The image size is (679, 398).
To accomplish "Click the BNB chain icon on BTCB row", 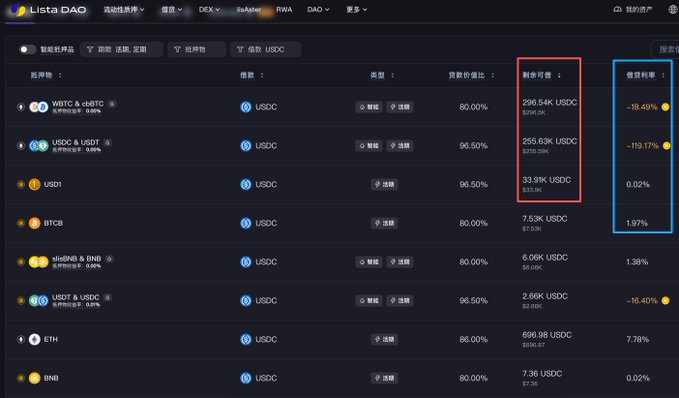I will (x=20, y=223).
